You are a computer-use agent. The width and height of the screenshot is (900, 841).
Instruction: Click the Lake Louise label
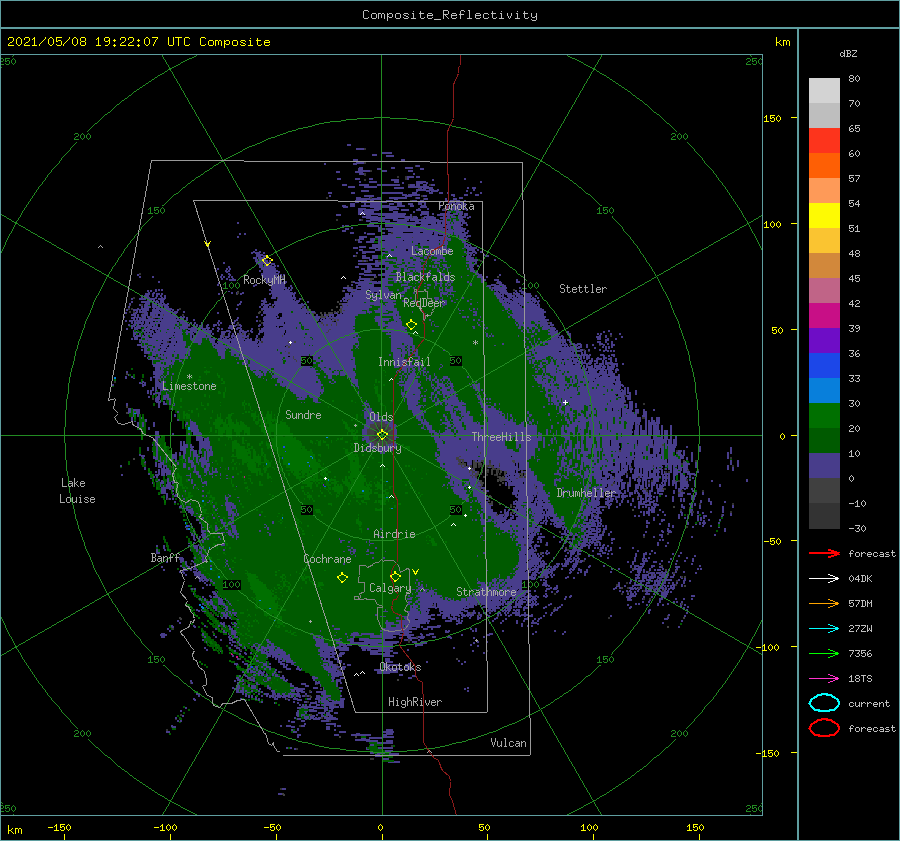point(77,491)
